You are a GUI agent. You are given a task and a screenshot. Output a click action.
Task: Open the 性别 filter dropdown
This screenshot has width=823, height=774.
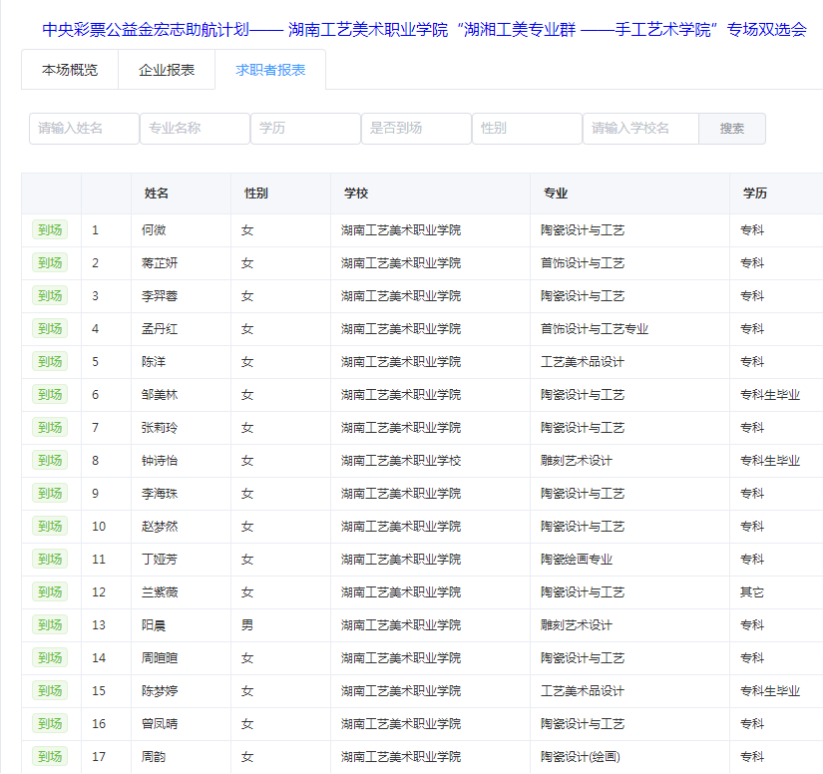point(527,129)
